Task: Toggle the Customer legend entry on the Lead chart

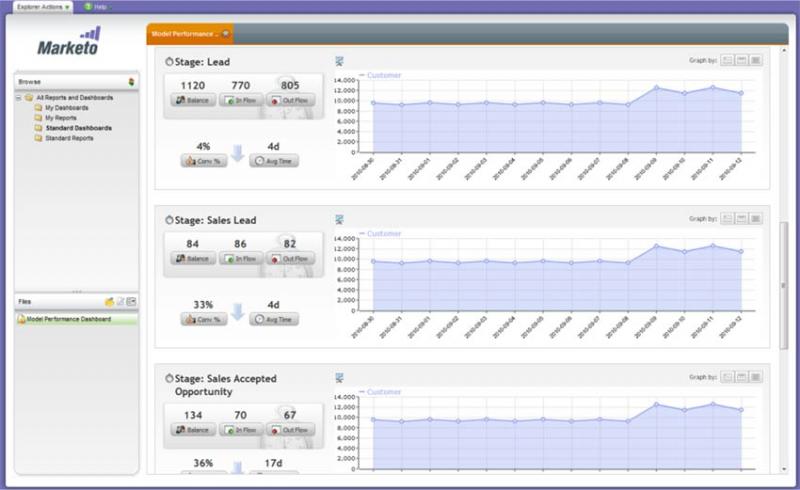Action: point(381,75)
